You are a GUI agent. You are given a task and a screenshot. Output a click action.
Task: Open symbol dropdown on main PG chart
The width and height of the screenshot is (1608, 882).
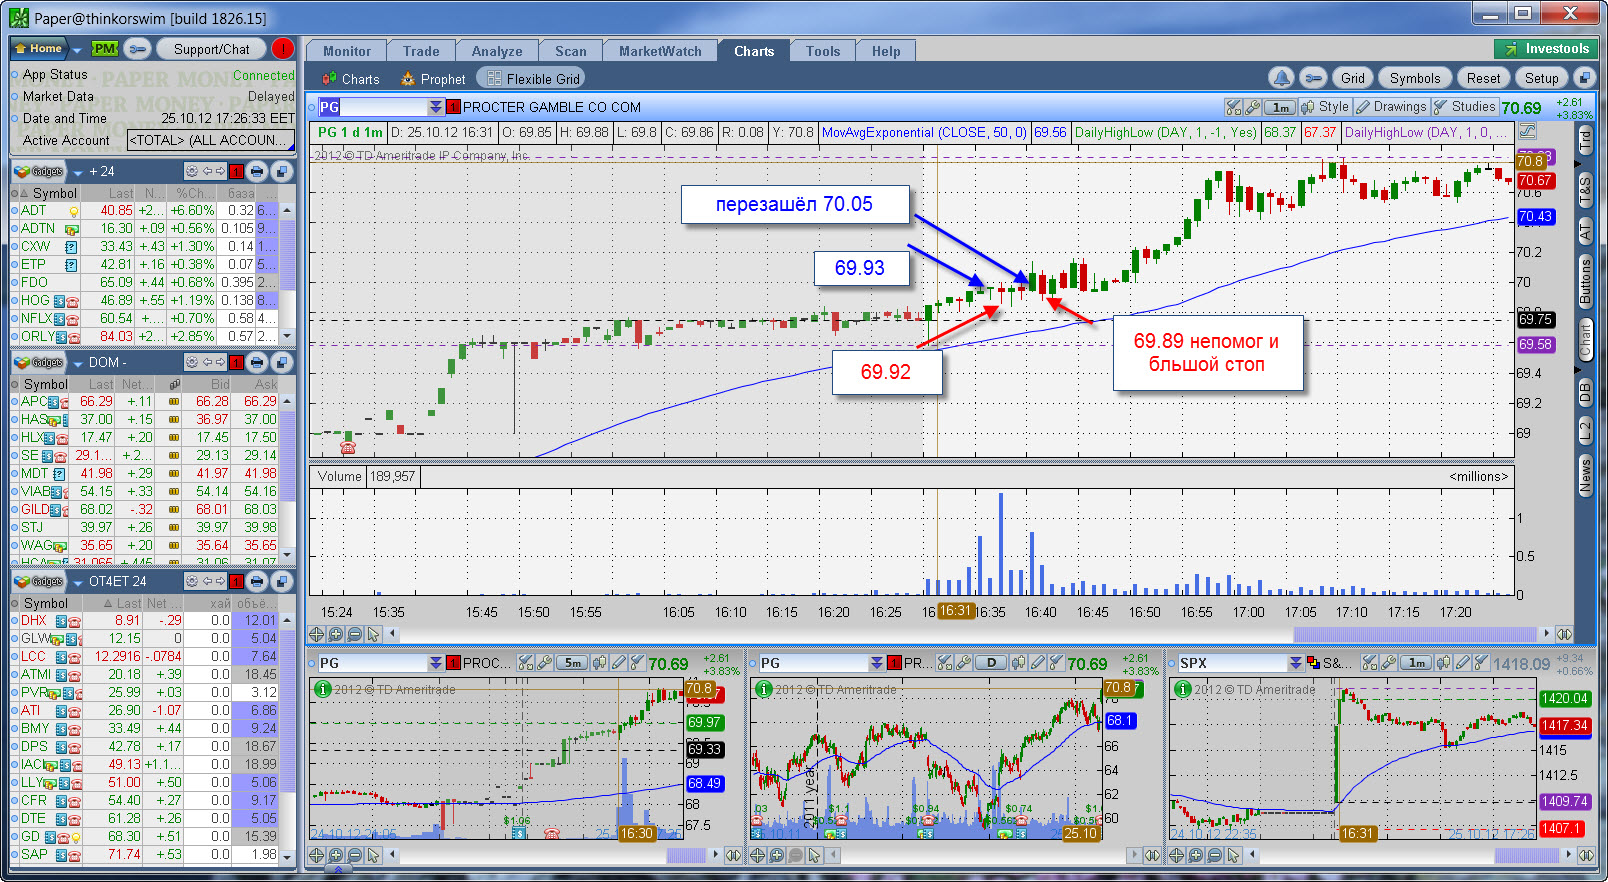pyautogui.click(x=436, y=107)
